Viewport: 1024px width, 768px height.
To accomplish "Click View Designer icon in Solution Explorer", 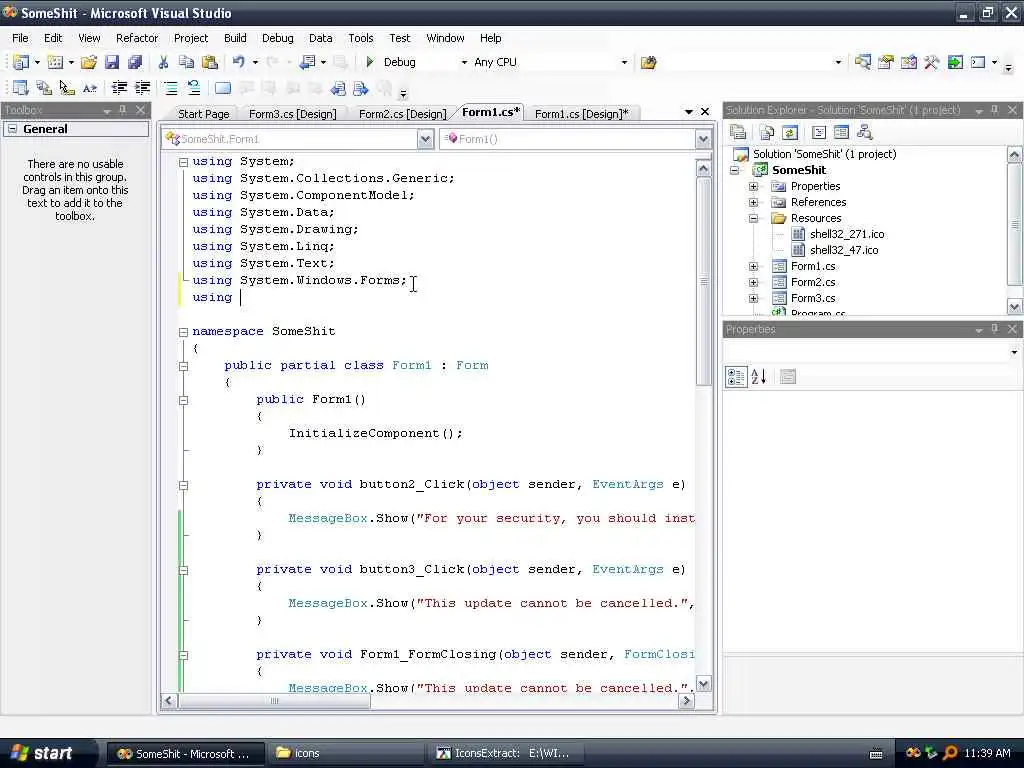I will [841, 133].
